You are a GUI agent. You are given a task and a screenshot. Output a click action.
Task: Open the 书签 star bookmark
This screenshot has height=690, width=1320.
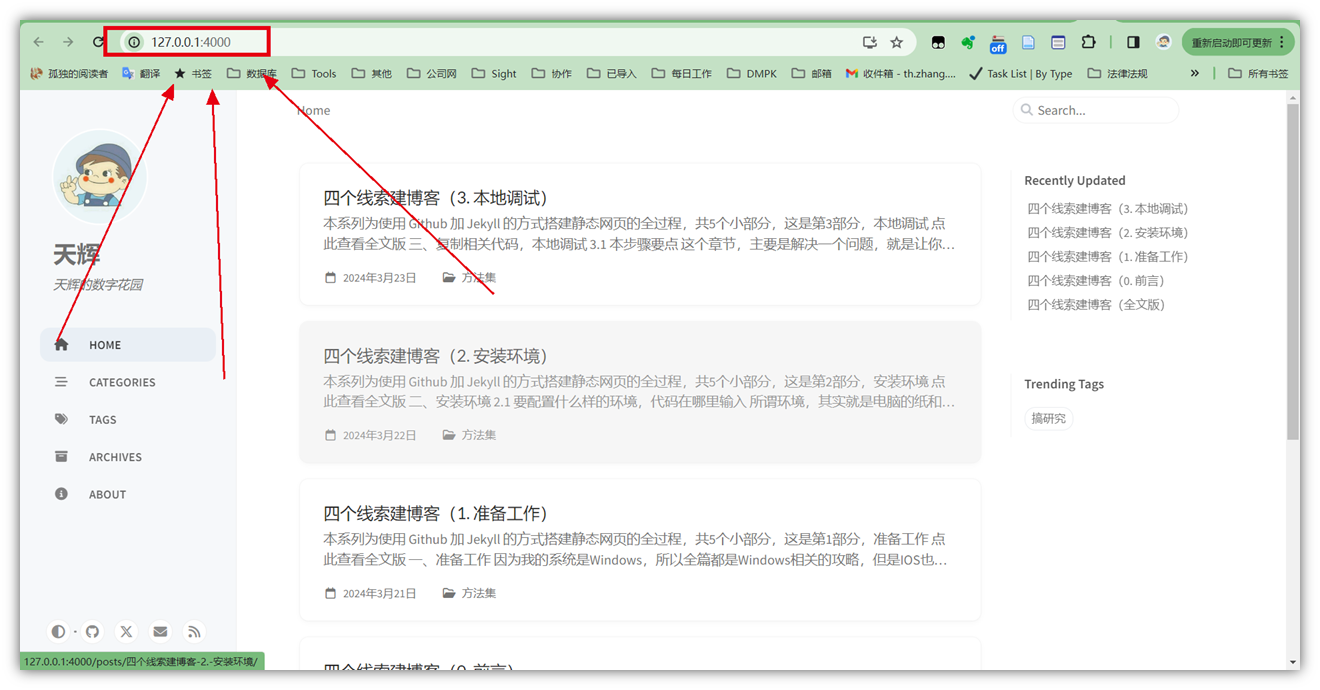(193, 73)
